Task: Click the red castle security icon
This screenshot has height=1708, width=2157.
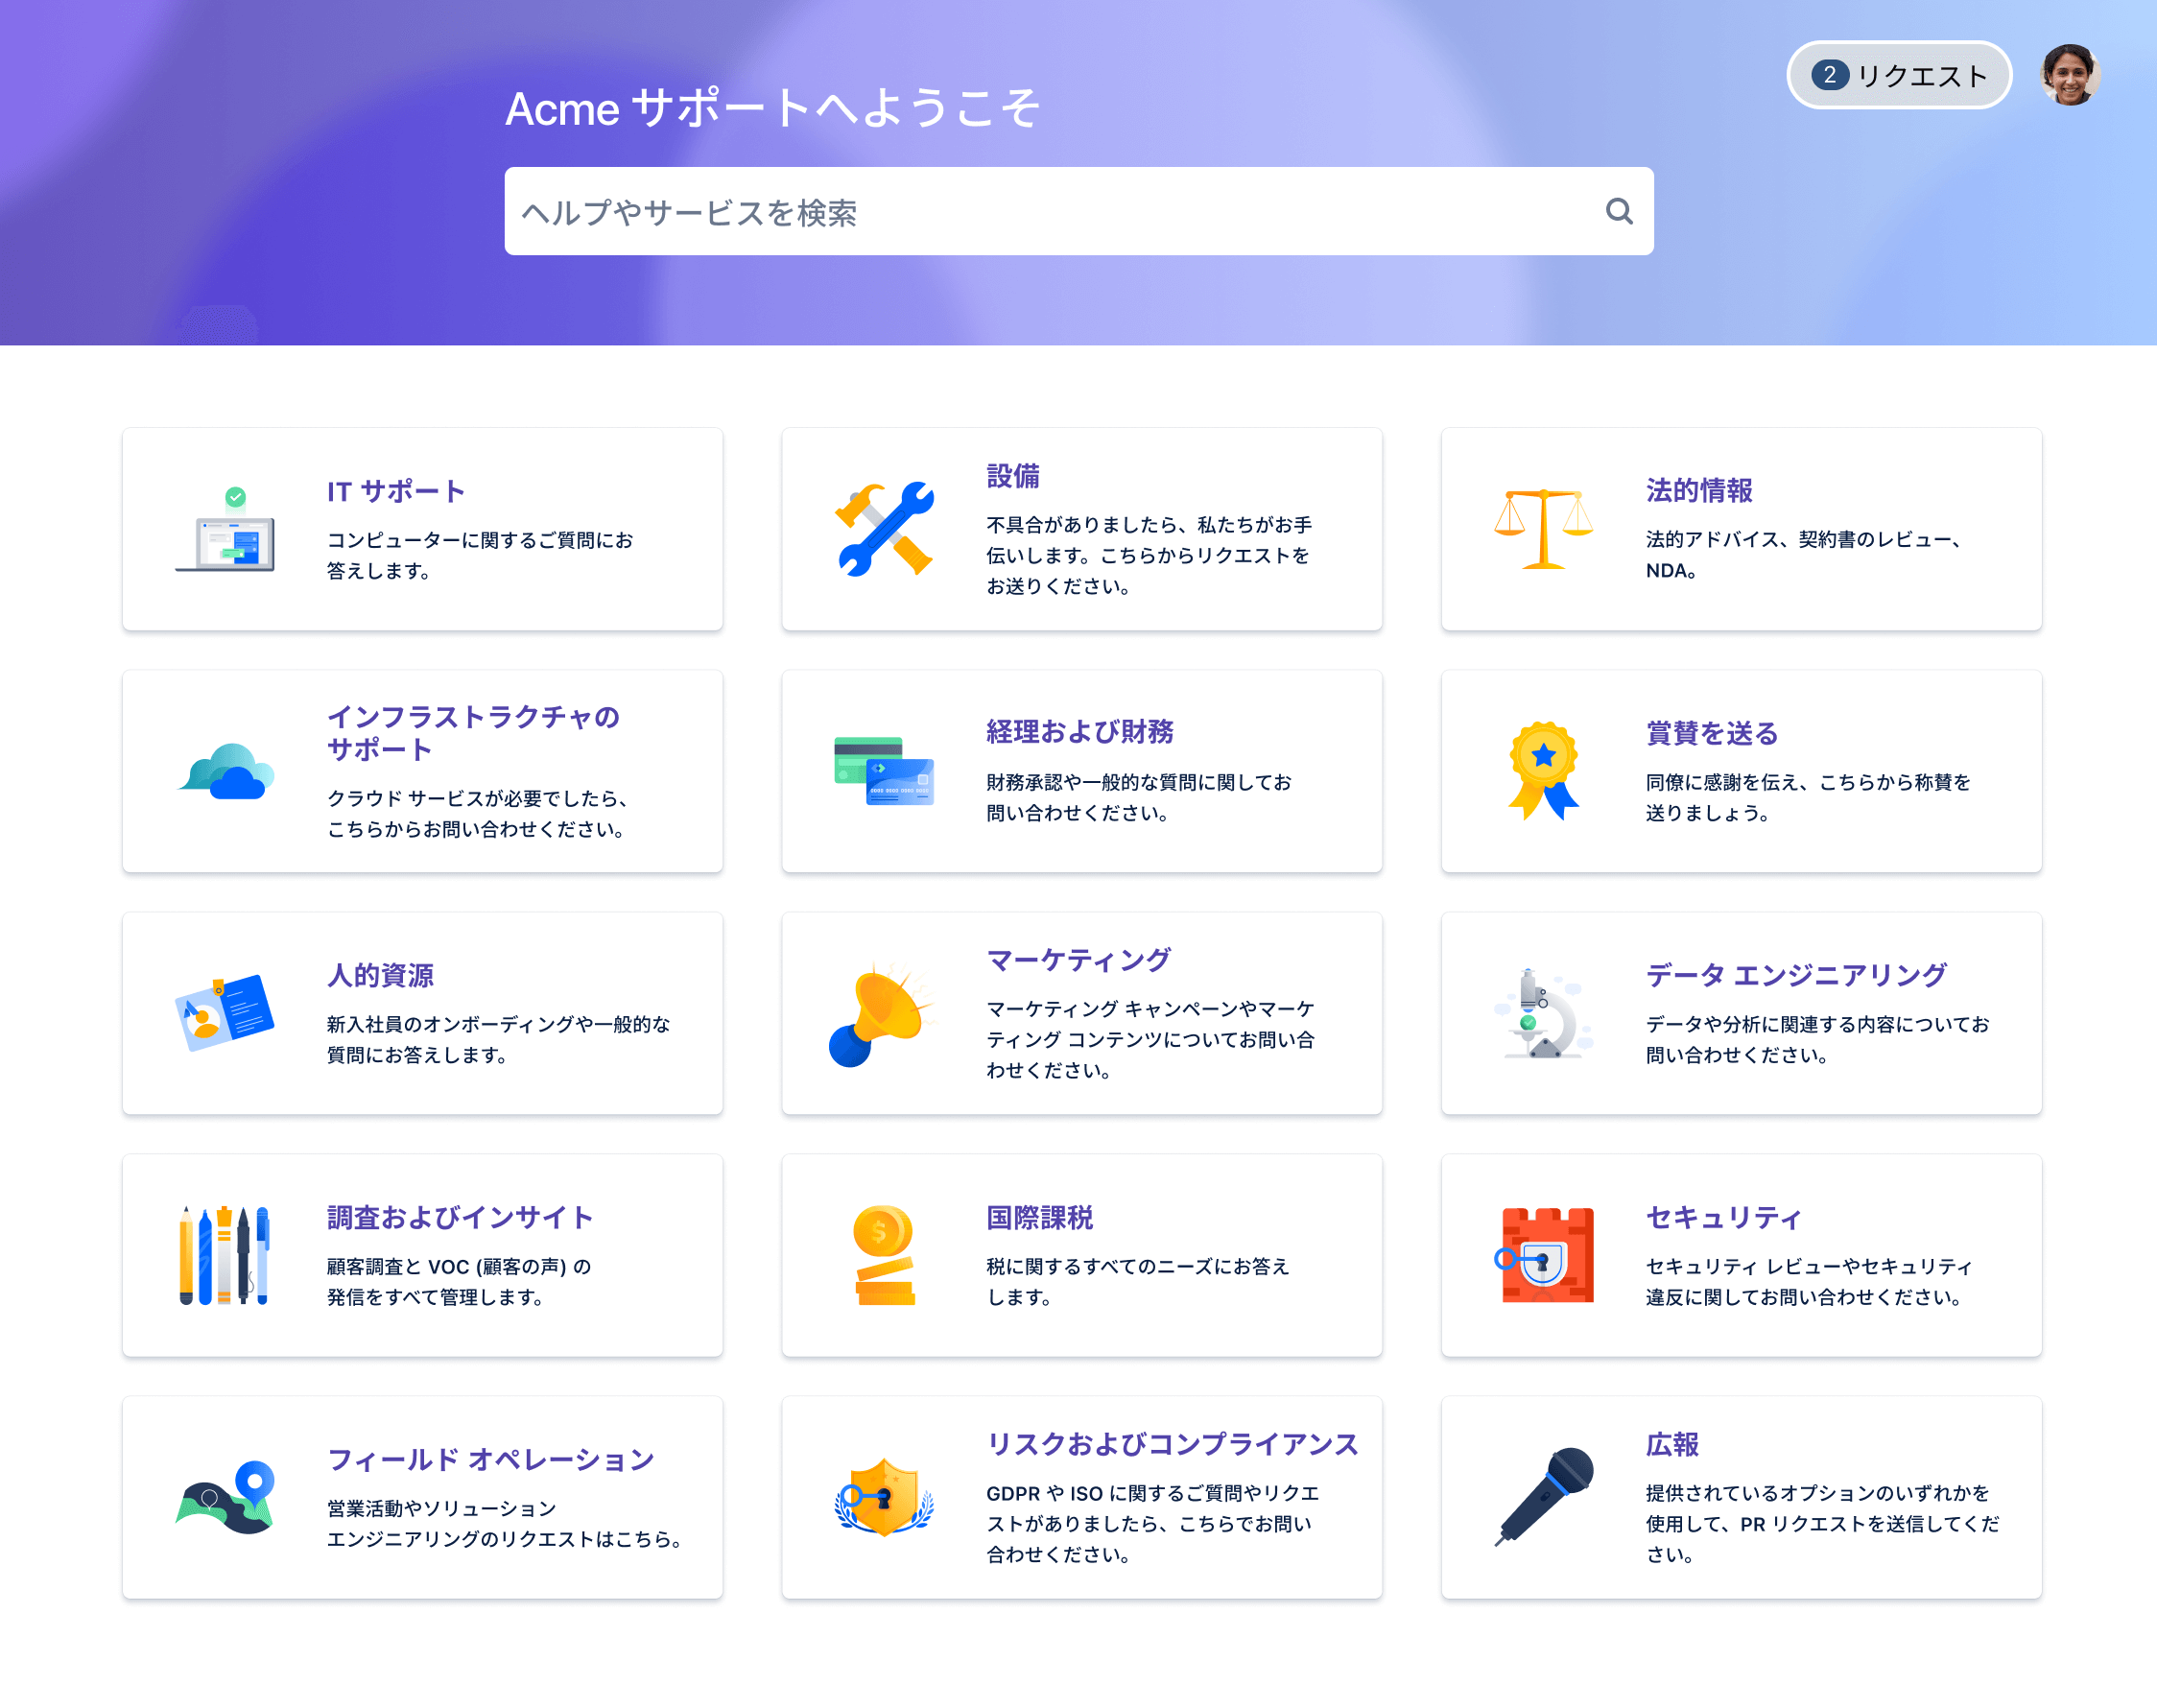Action: coord(1546,1255)
